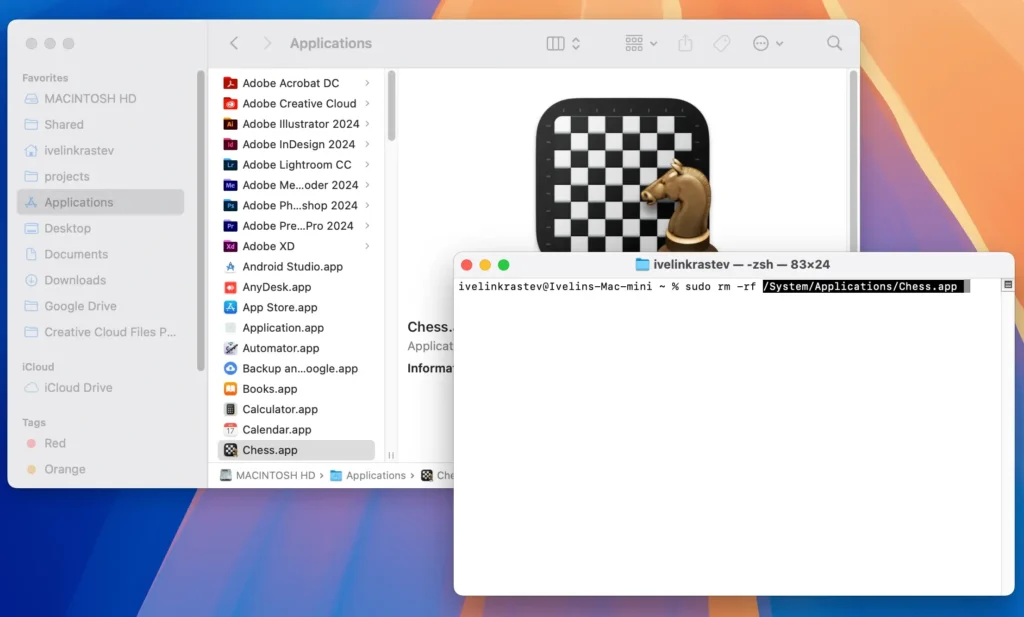Viewport: 1024px width, 617px height.
Task: Open Desktop in the sidebar
Action: (x=101, y=229)
